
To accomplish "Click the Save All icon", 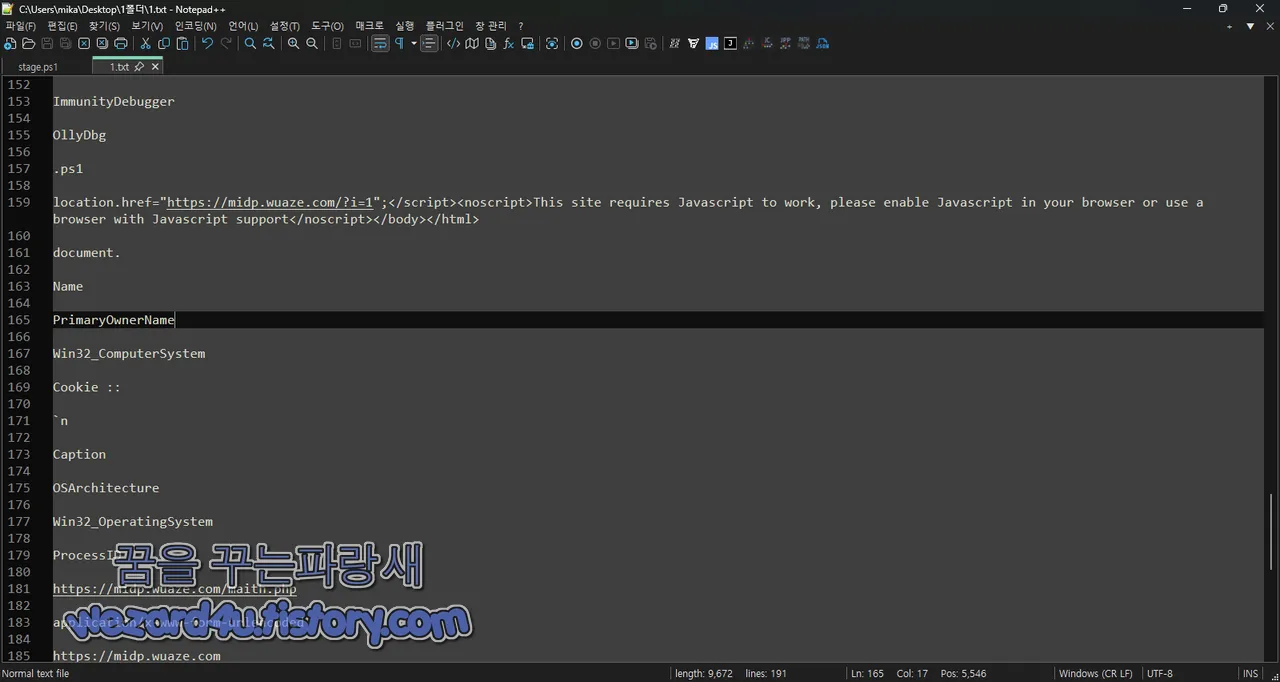I will [x=65, y=44].
